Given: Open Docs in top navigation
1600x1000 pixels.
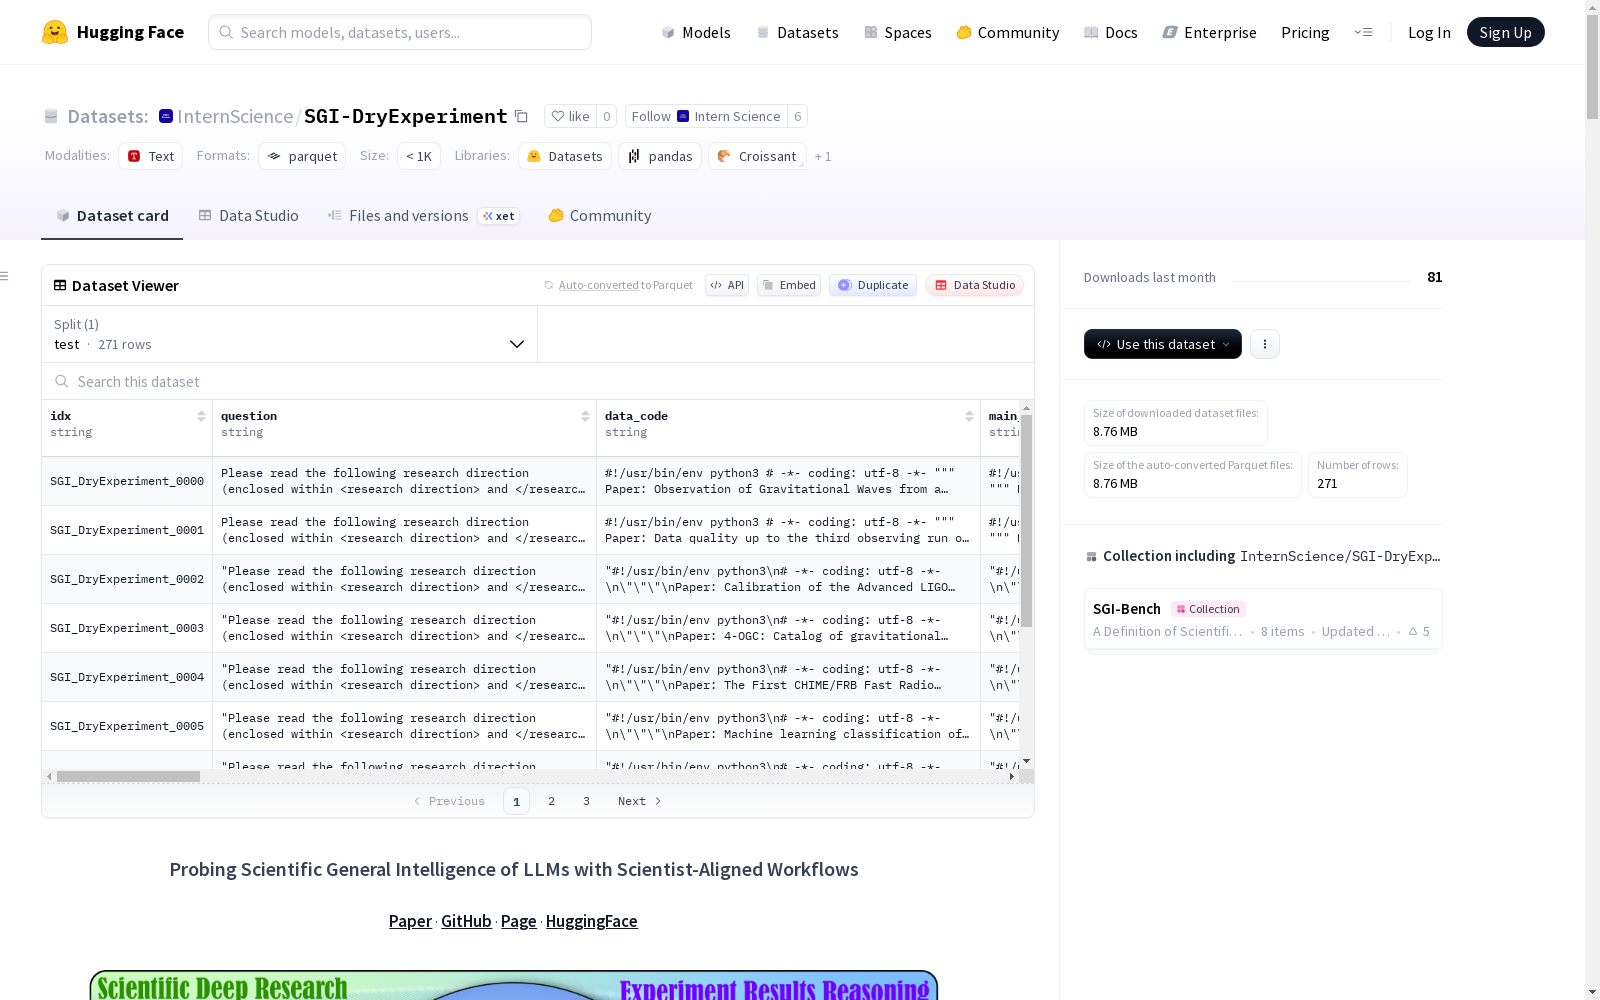Looking at the screenshot, I should 1111,32.
